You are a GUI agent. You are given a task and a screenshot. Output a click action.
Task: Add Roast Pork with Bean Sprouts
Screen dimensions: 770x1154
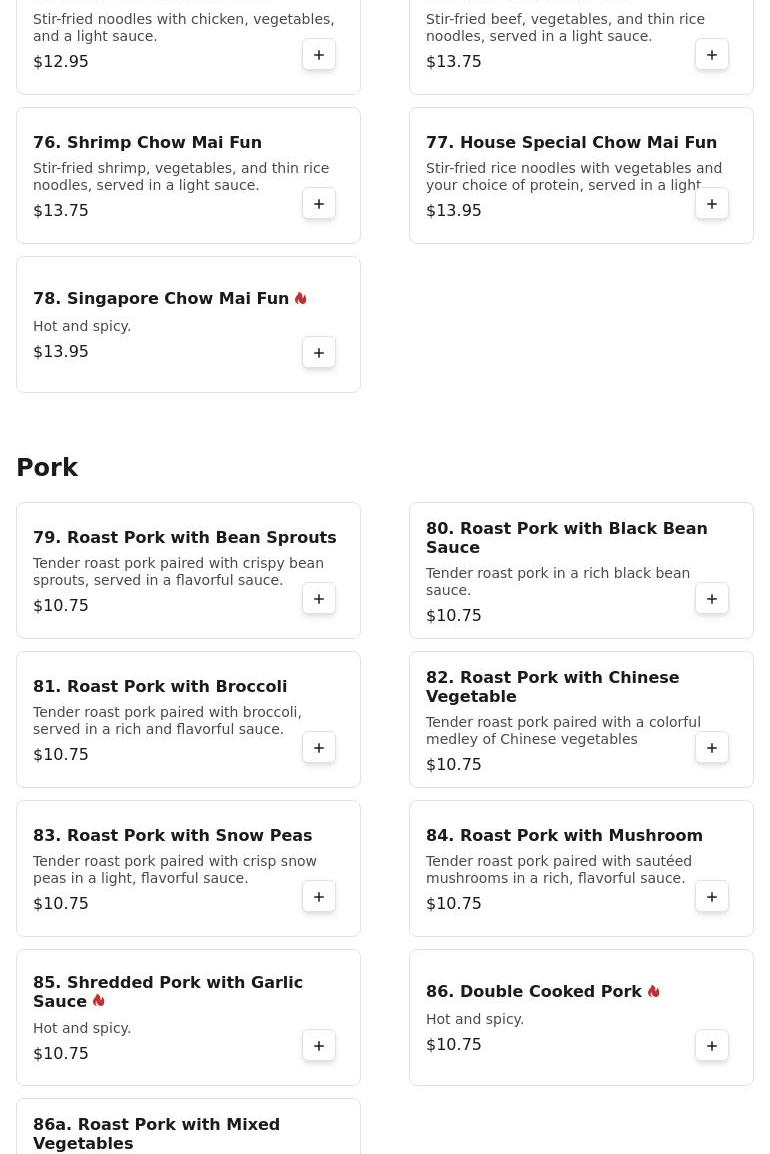click(319, 599)
